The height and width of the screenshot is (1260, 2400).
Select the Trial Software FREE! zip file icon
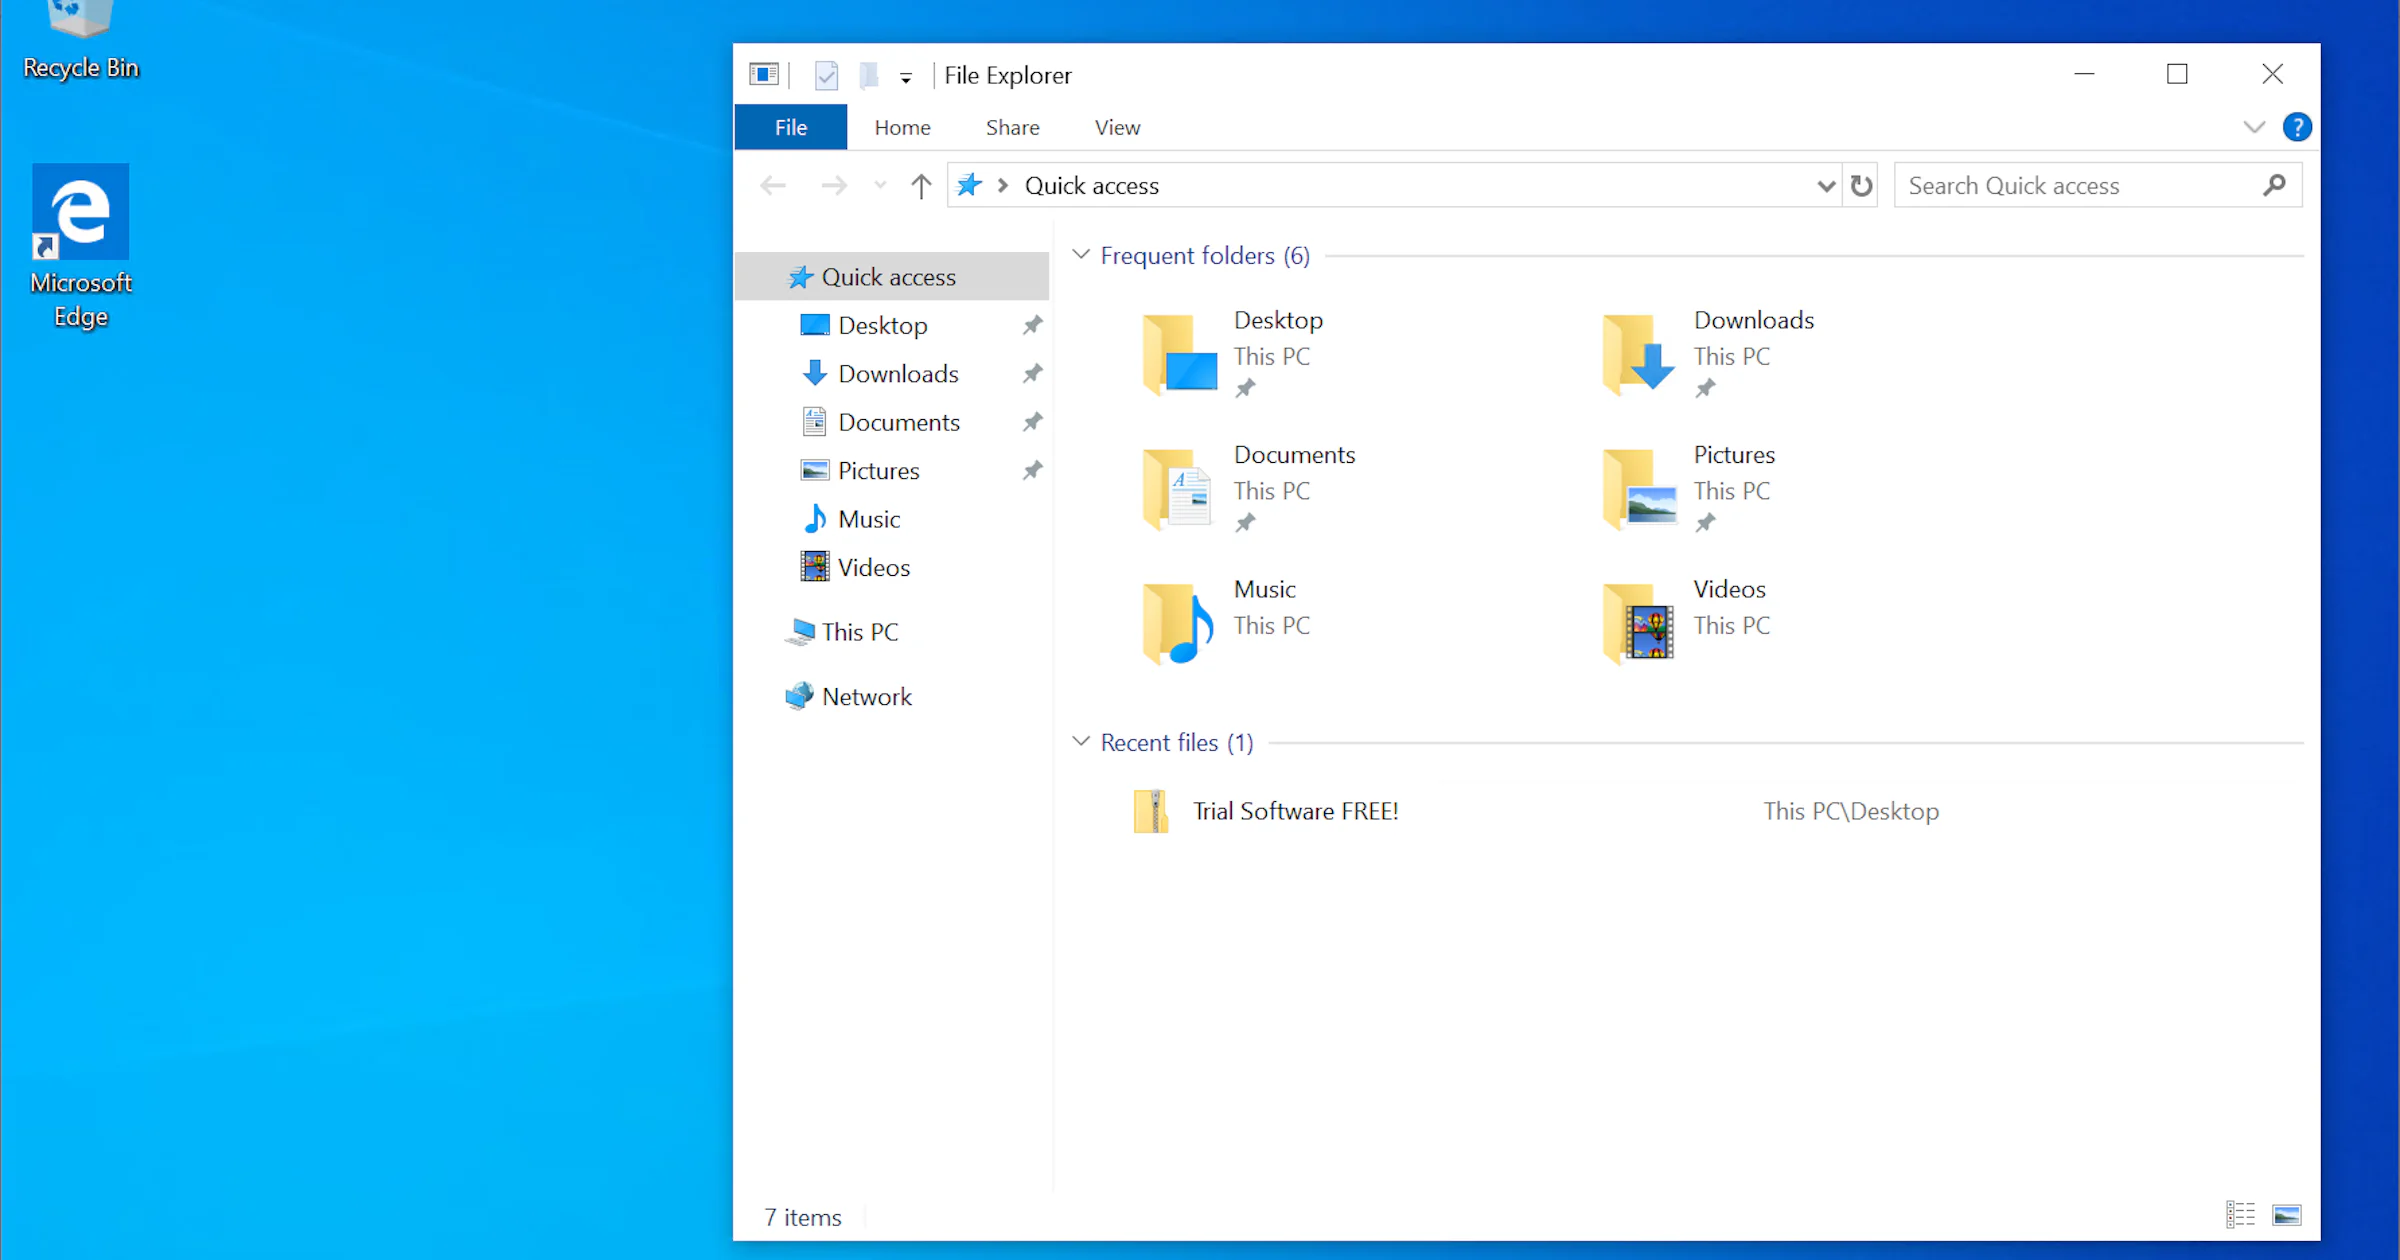[1151, 811]
